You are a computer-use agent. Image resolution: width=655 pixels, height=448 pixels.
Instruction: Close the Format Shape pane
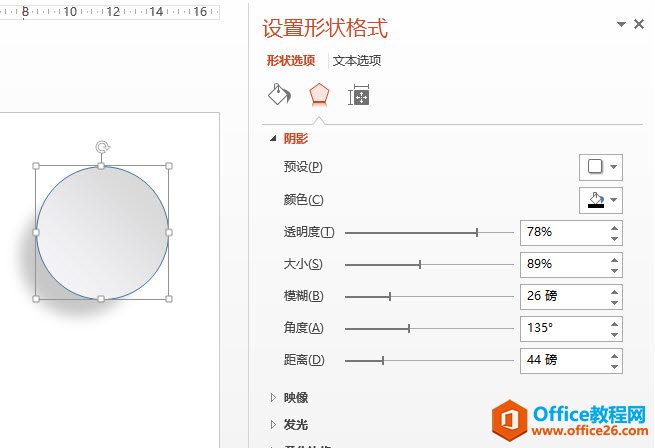(639, 24)
